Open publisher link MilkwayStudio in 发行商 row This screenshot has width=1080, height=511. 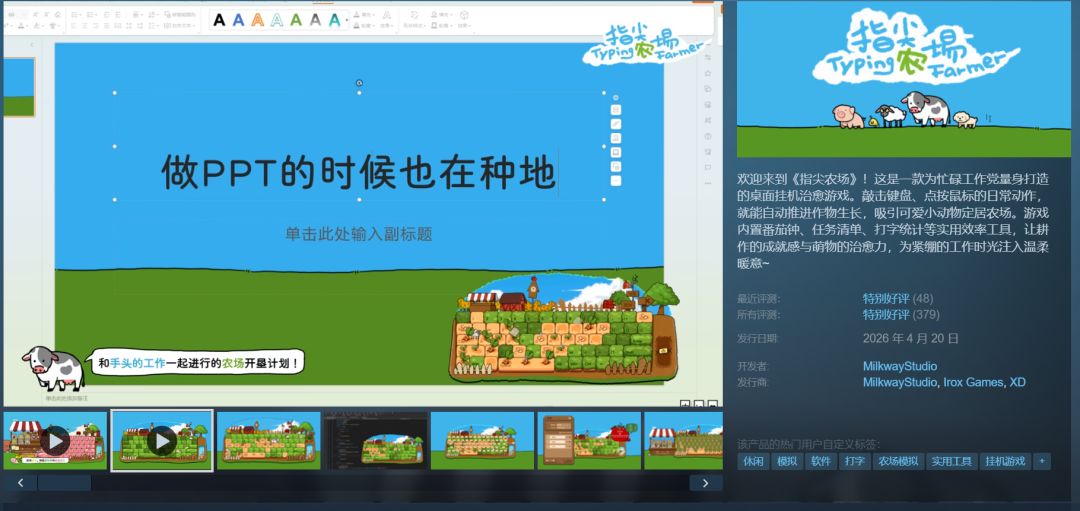pos(900,382)
